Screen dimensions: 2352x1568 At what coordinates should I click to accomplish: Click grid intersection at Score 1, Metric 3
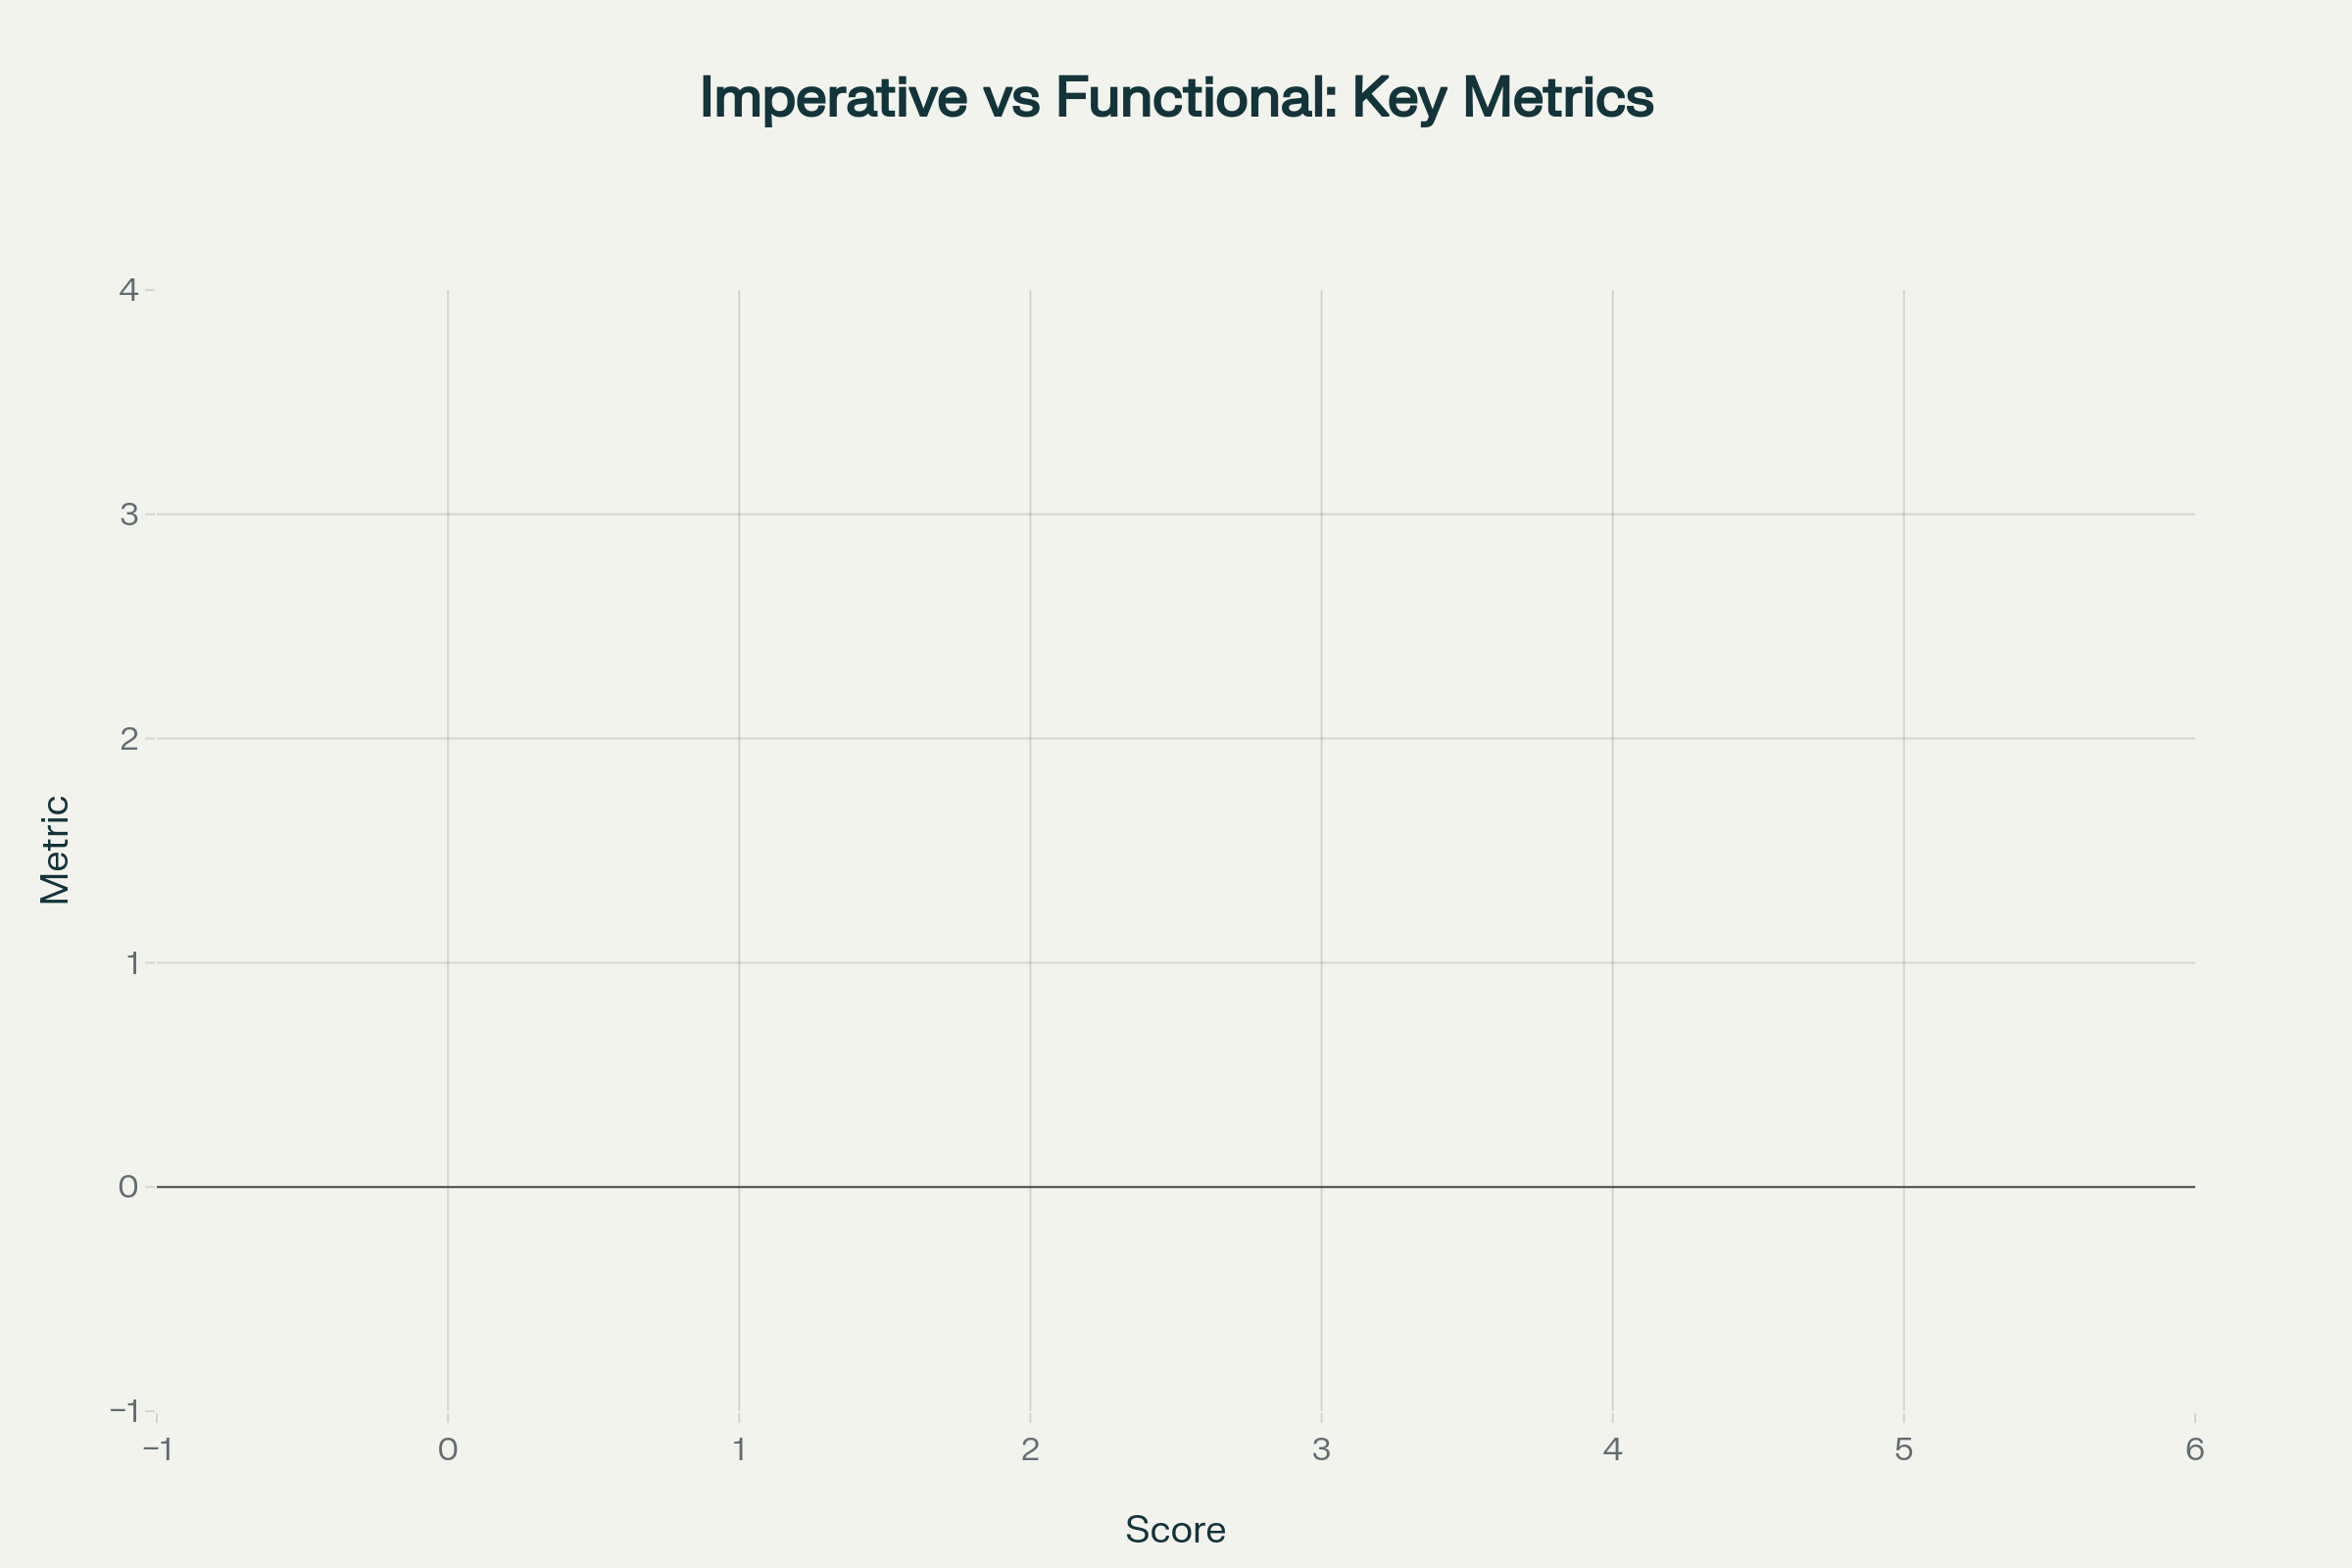(739, 515)
